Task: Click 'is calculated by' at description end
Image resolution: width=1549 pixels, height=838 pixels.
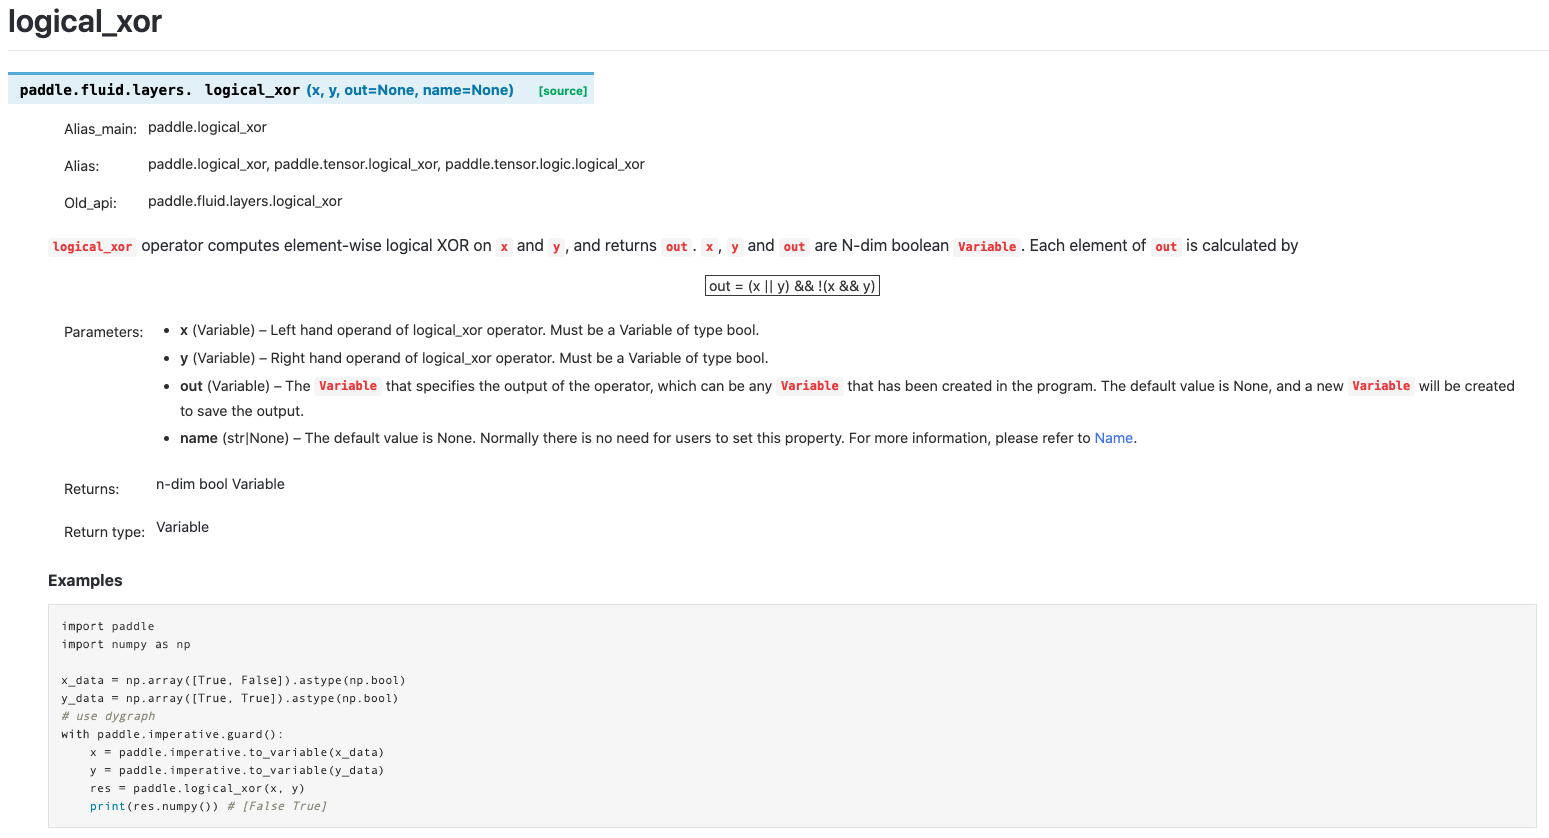Action: coord(1242,245)
